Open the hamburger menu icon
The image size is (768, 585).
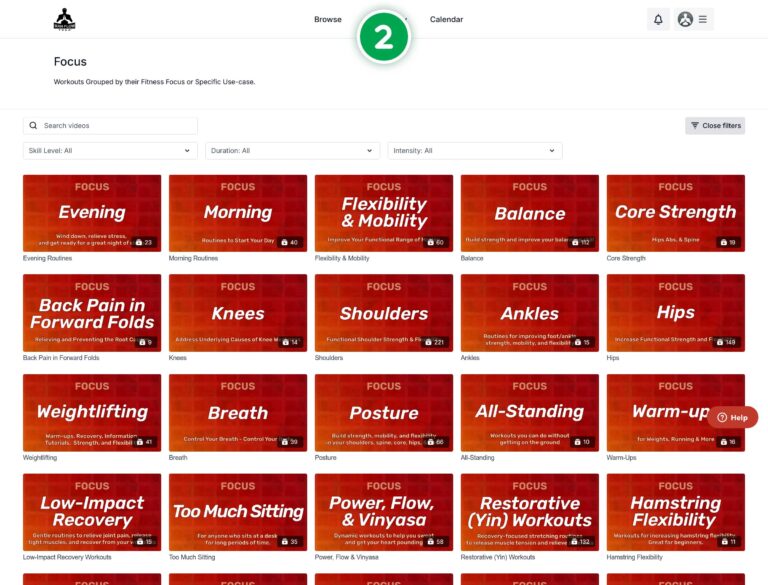coord(703,20)
